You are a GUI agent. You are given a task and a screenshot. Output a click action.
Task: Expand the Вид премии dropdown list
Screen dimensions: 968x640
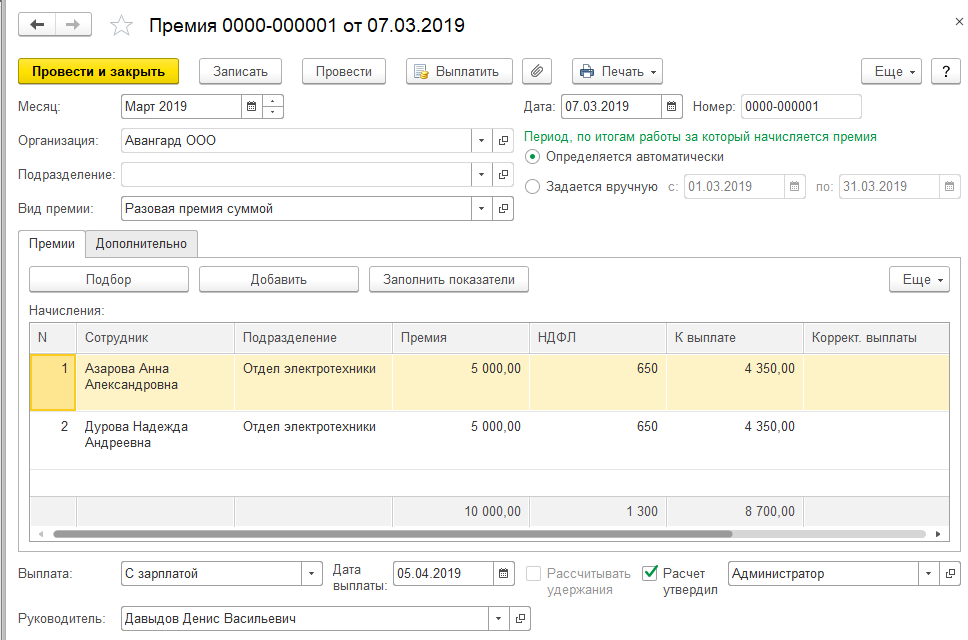point(481,209)
